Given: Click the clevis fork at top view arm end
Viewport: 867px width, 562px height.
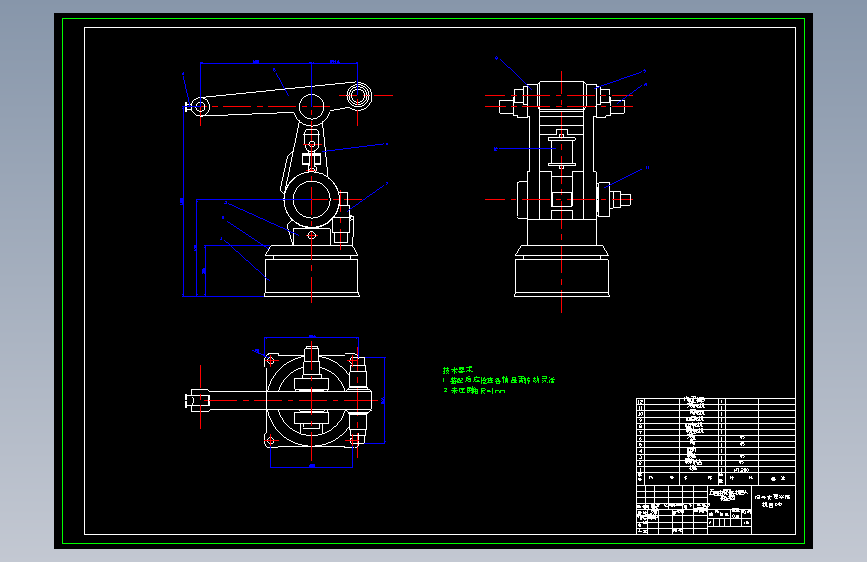Looking at the screenshot, I should point(197,400).
